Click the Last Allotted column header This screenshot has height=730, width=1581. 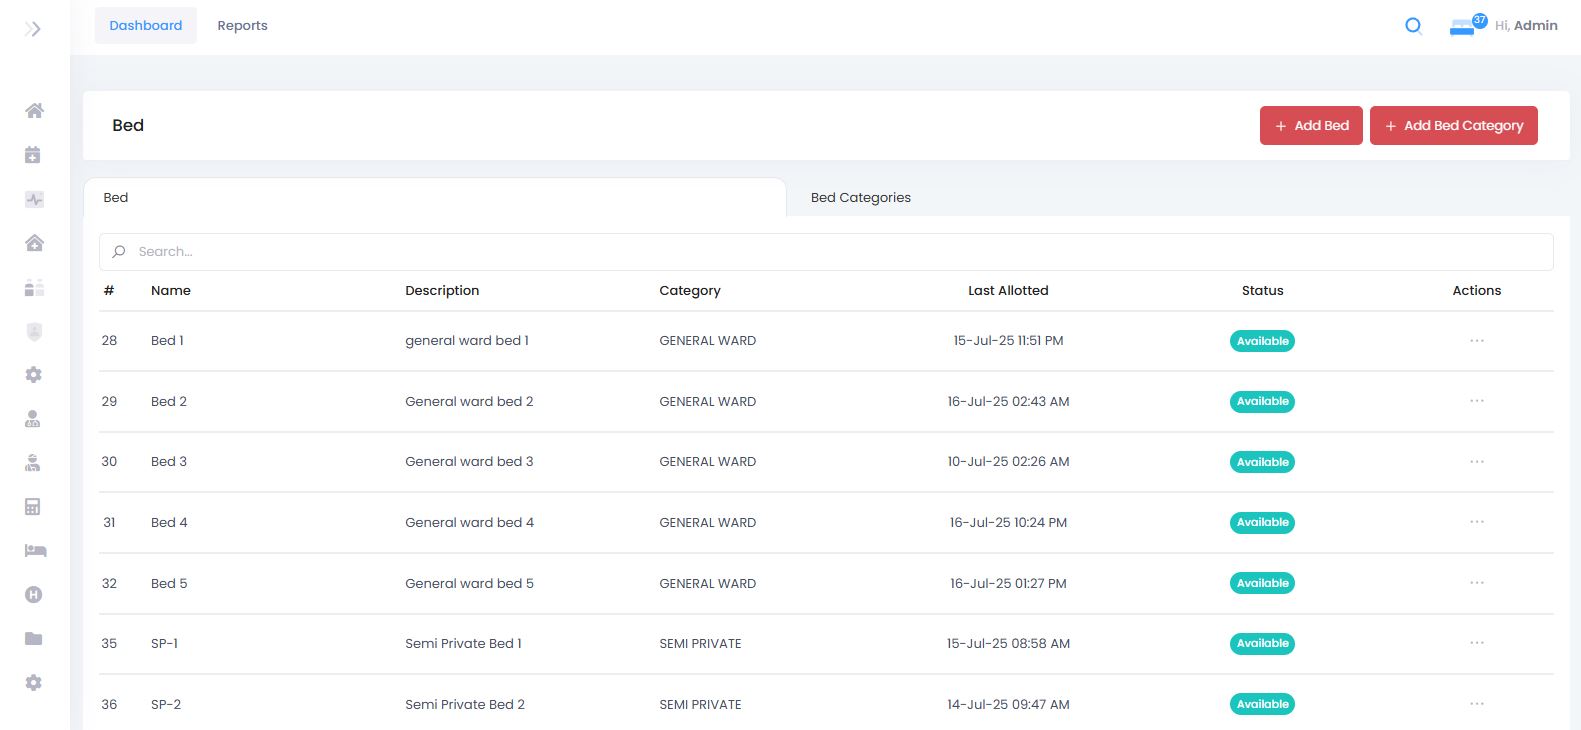(1008, 291)
